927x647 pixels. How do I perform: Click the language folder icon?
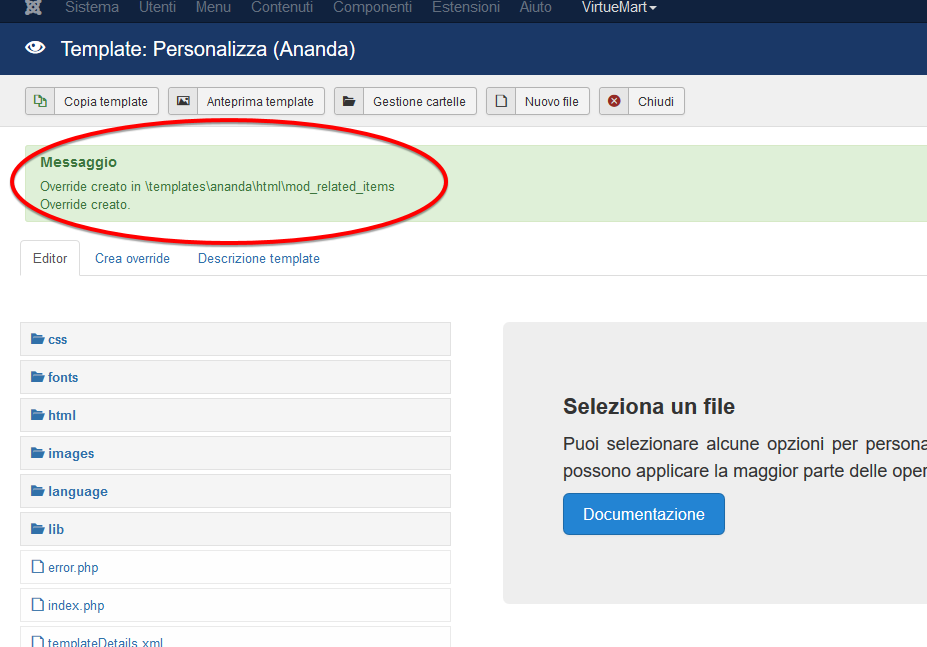click(38, 491)
